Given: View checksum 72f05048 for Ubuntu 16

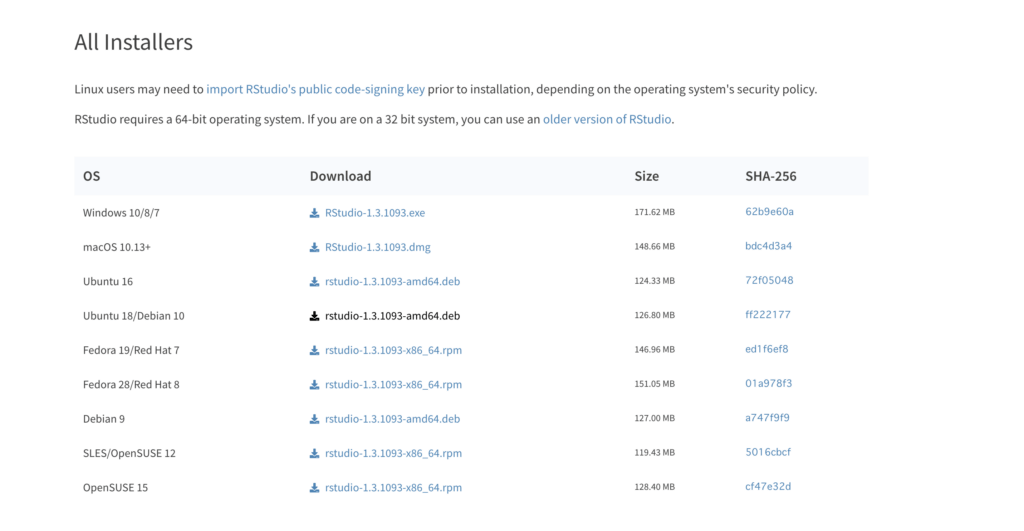Looking at the screenshot, I should pos(769,280).
